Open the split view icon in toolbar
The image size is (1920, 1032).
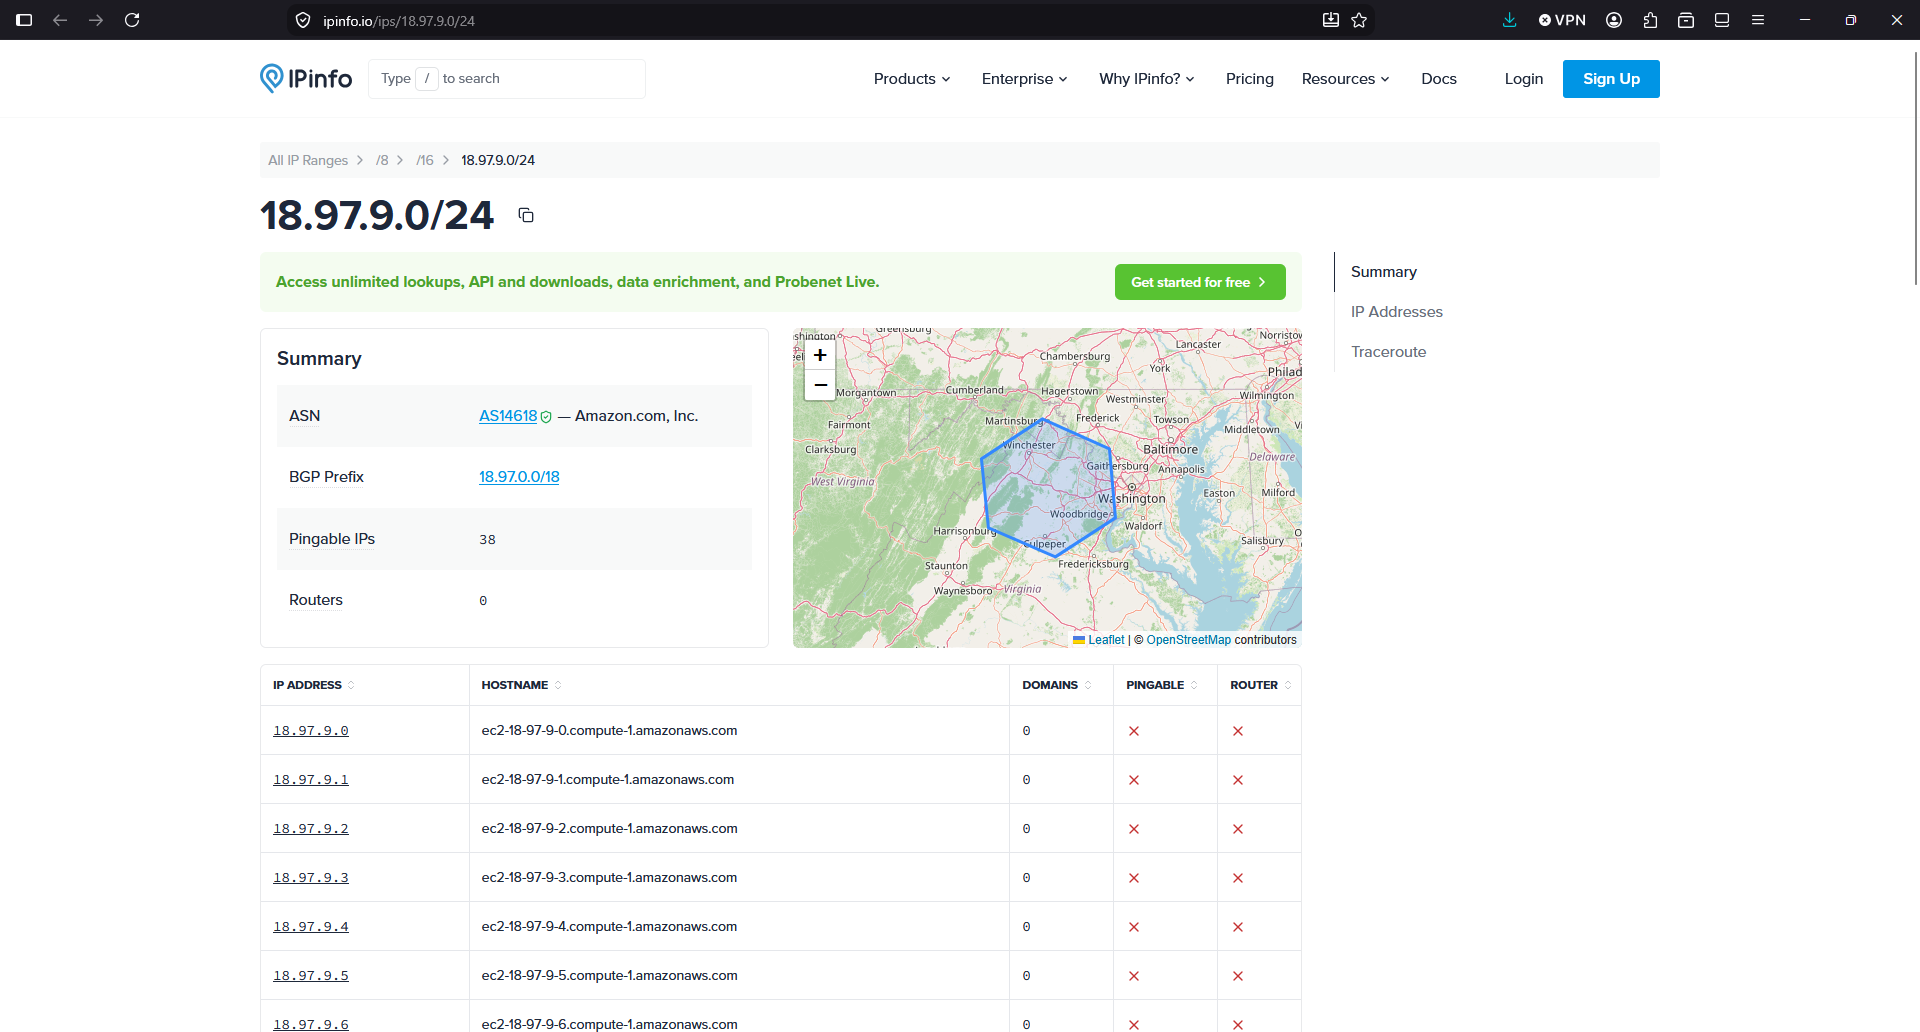coord(1722,20)
